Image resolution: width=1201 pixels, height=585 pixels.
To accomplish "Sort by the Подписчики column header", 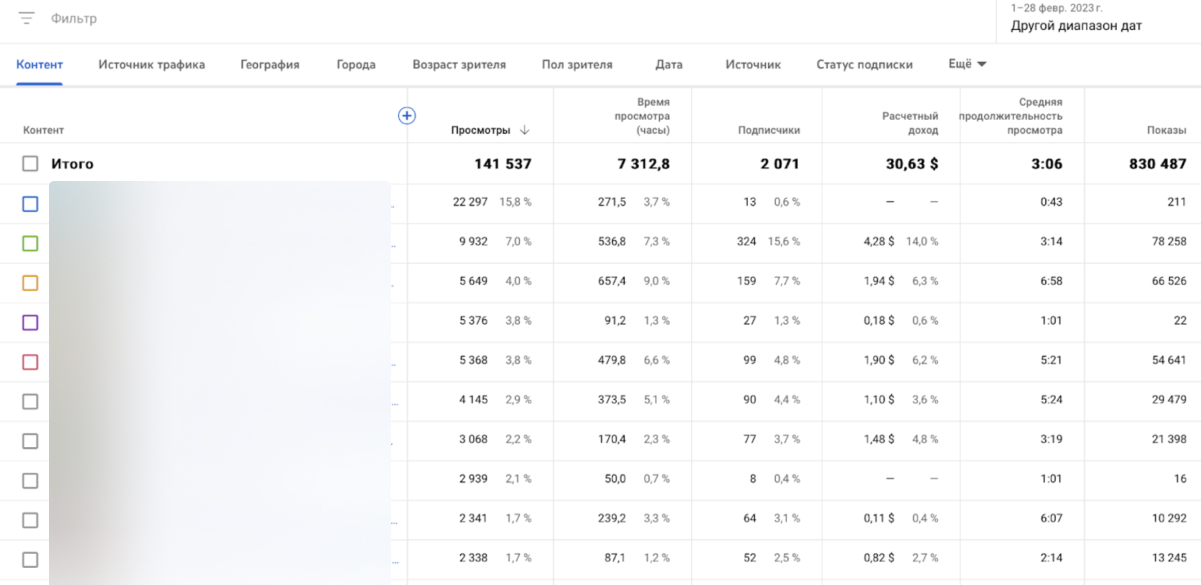I will [x=769, y=130].
